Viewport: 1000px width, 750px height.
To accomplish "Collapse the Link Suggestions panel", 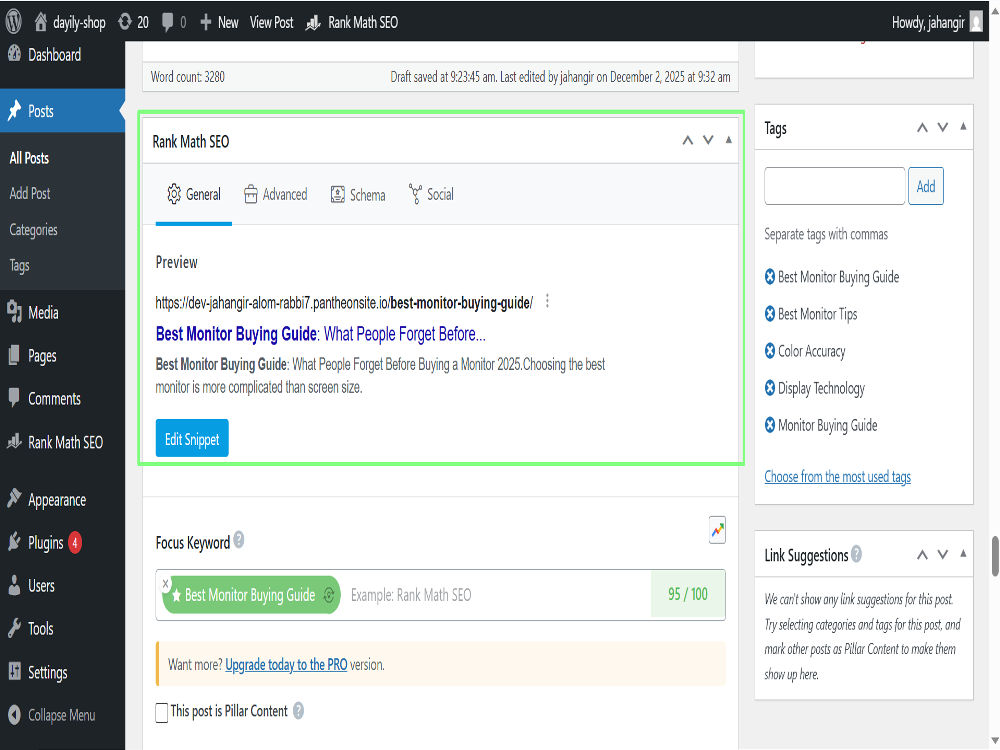I will pyautogui.click(x=963, y=554).
